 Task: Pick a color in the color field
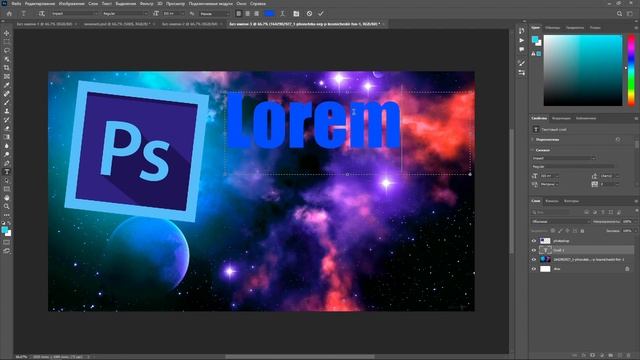pyautogui.click(x=583, y=70)
